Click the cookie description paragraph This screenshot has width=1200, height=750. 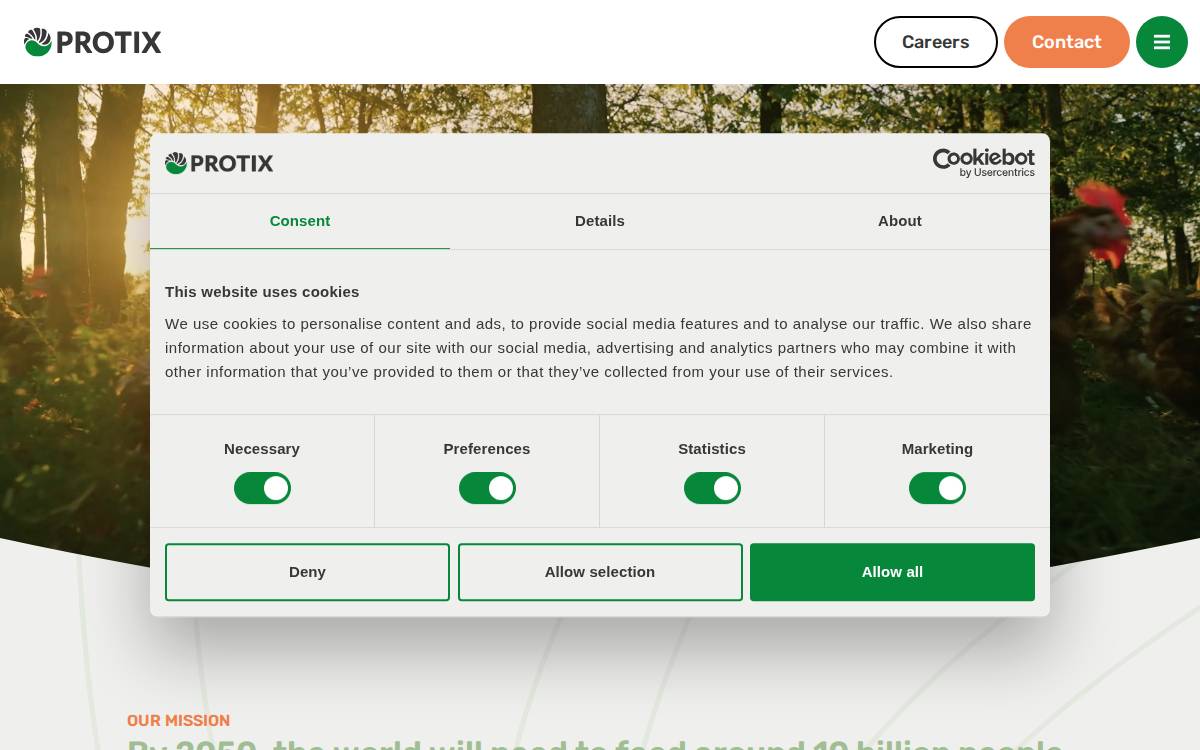pos(598,348)
